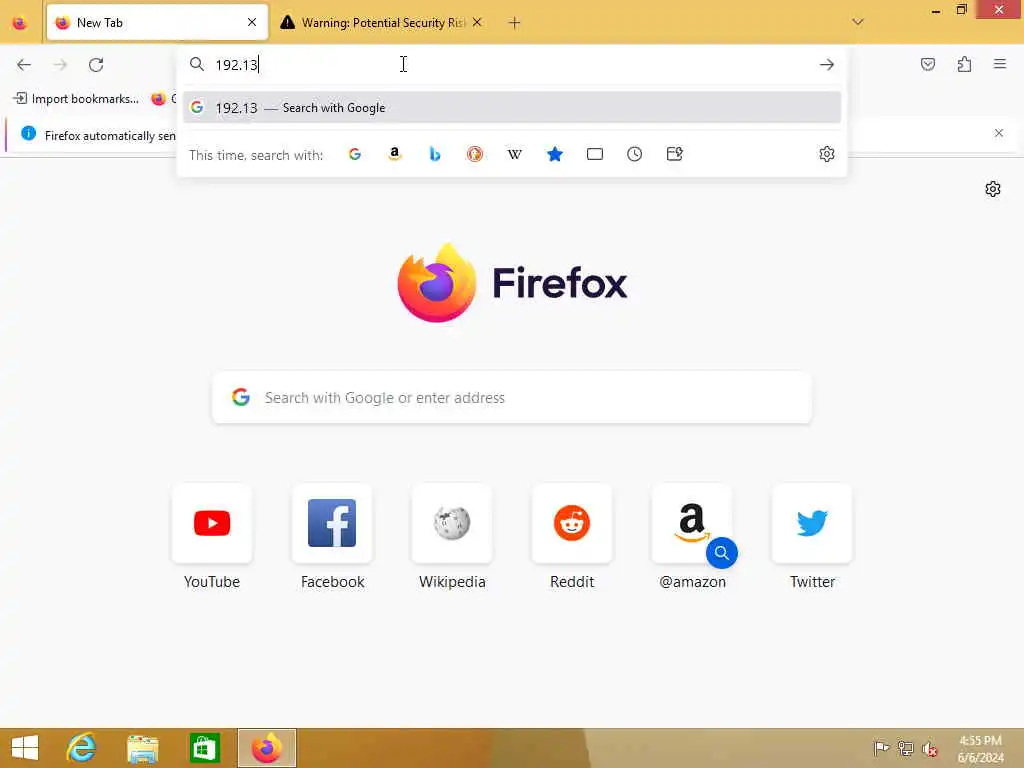Screen dimensions: 1024x768
Task: Open File Explorer from taskbar
Action: 142,748
